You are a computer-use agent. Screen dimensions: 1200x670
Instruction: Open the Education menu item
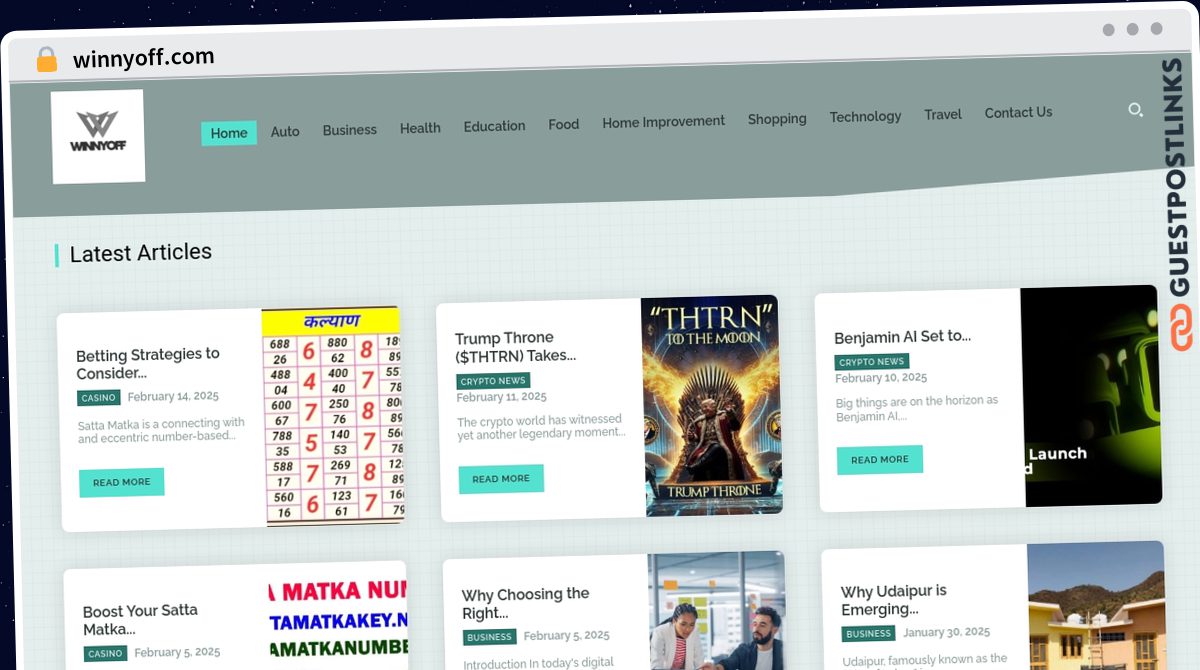tap(494, 126)
